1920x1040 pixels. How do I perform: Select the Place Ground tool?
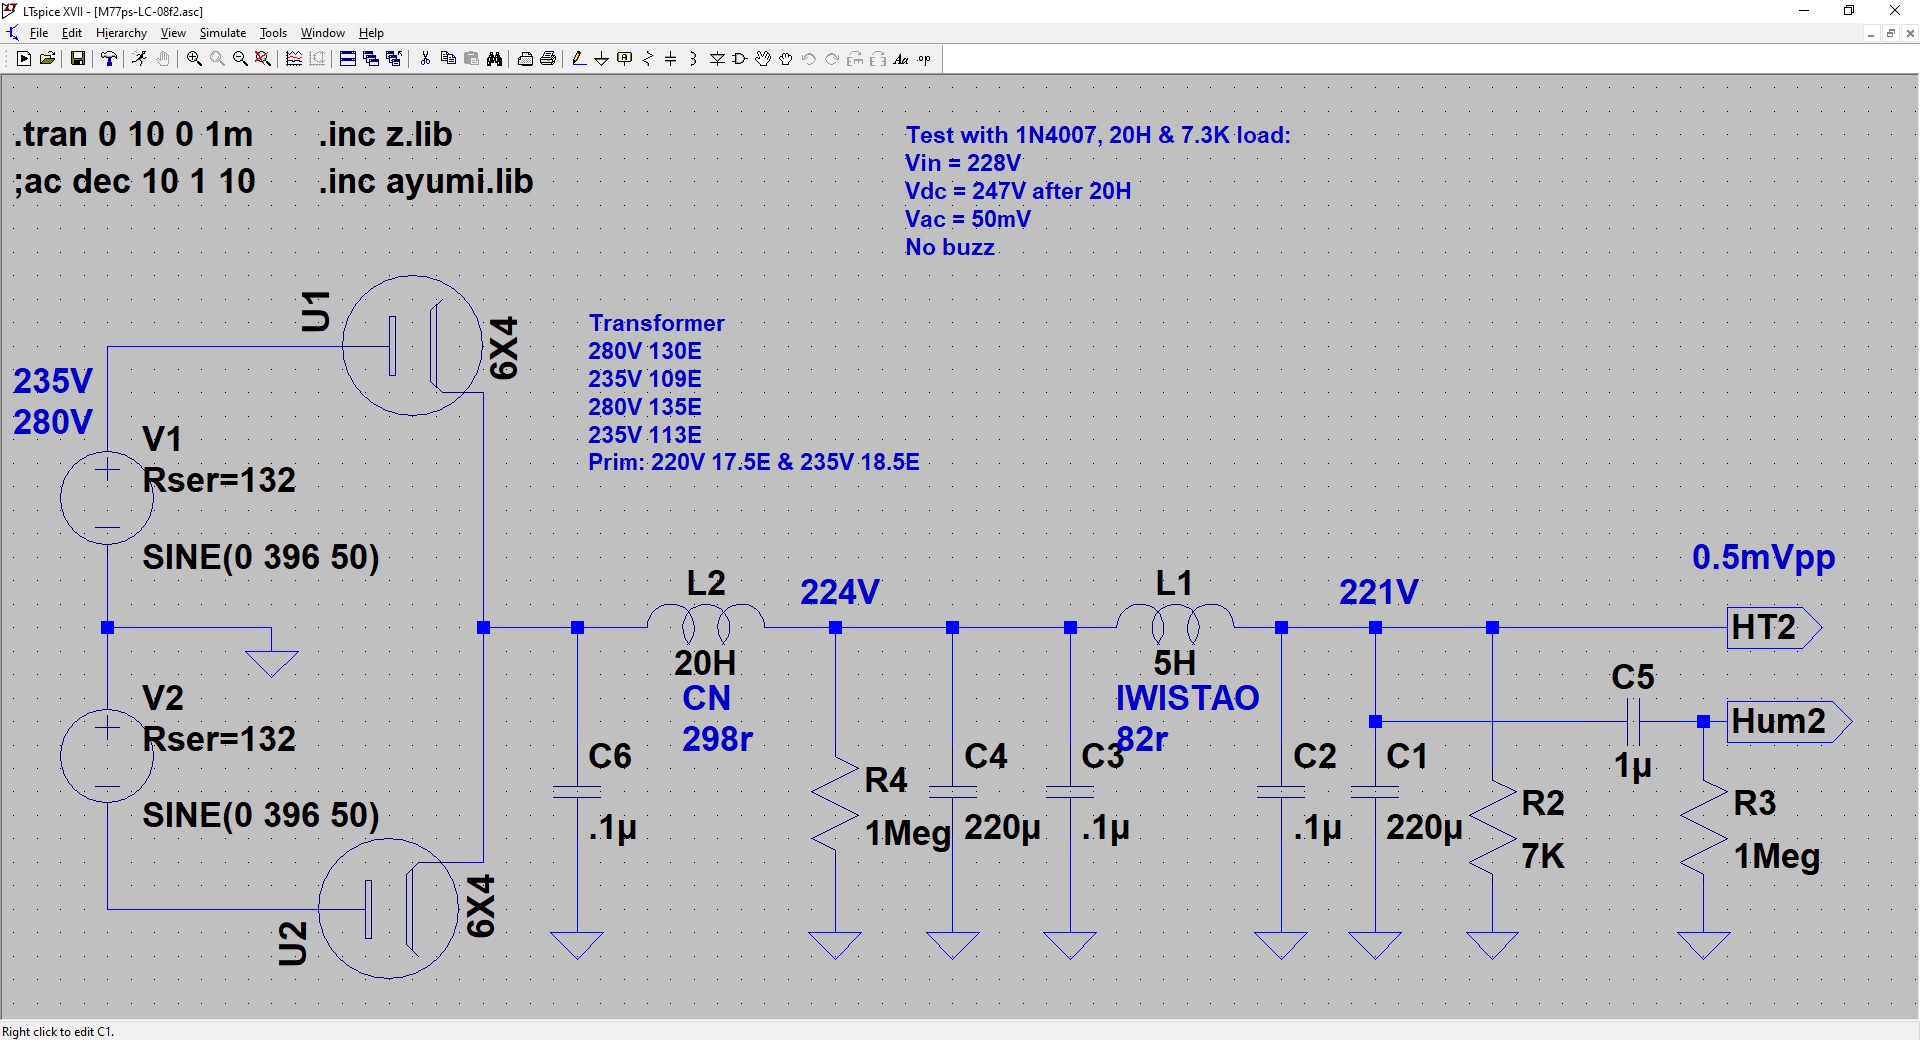coord(601,59)
